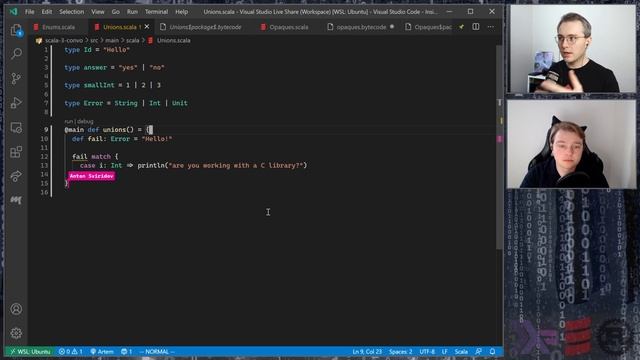Image resolution: width=640 pixels, height=360 pixels.
Task: Click the Anton Sviridov cursor label
Action: tap(91, 176)
